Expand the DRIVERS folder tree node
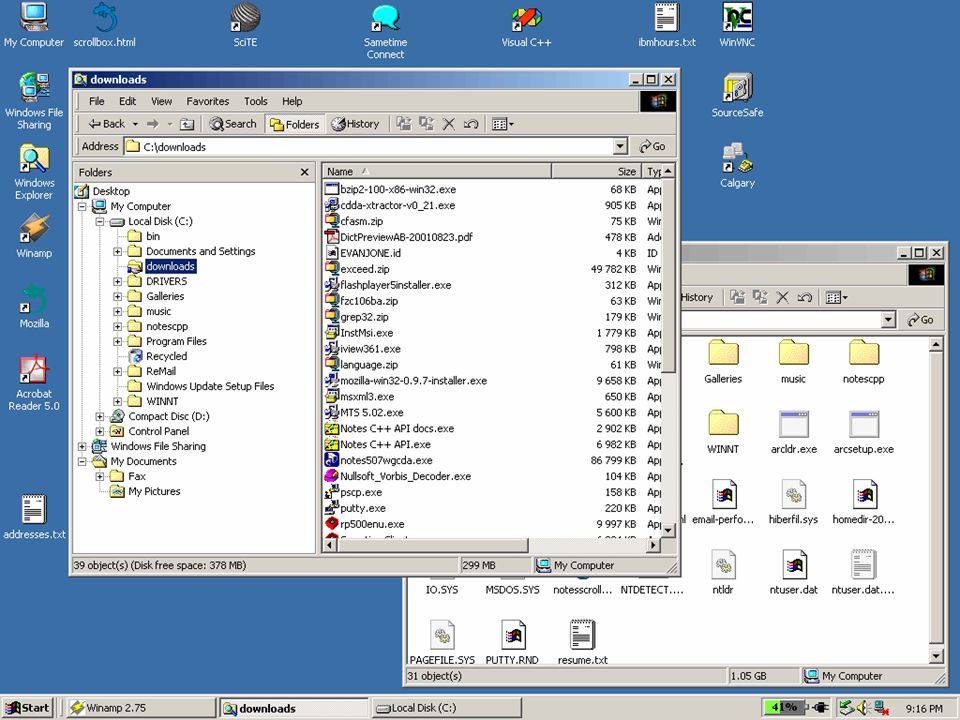This screenshot has width=960, height=720. [117, 282]
